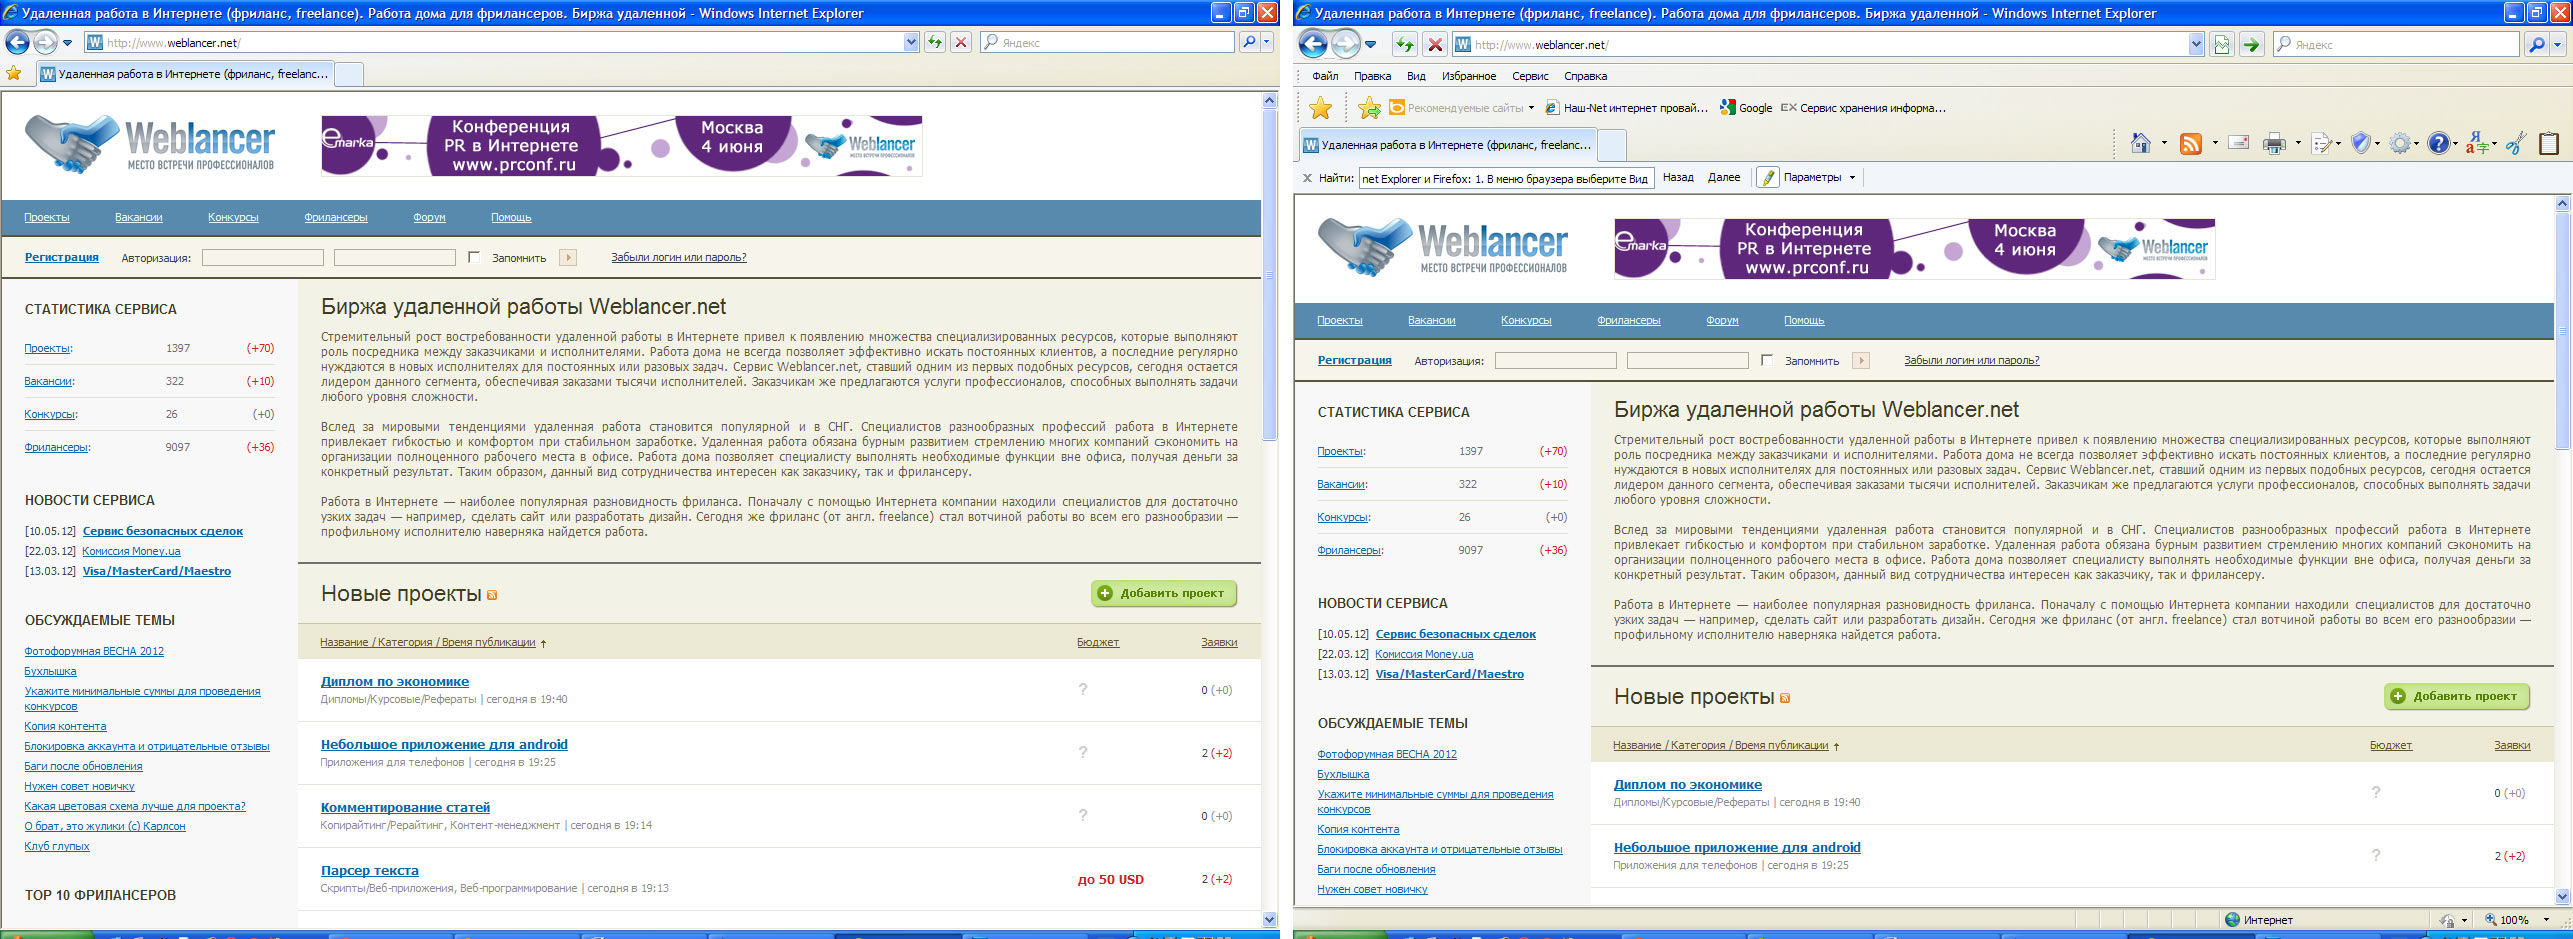Image resolution: width=2573 pixels, height=939 pixels.
Task: Refresh the page in the left window
Action: [935, 42]
